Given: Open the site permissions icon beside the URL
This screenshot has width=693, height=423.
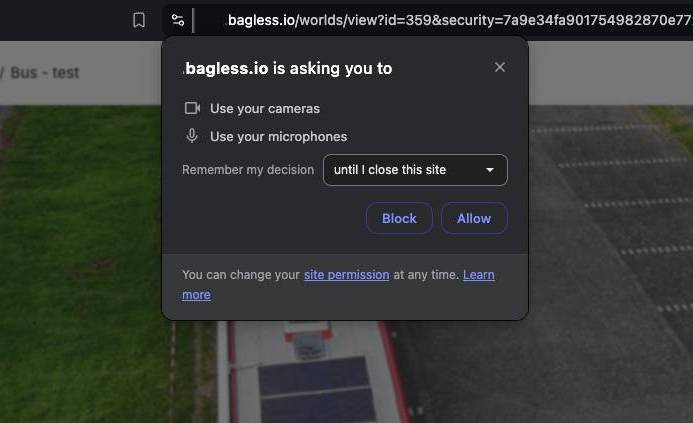Looking at the screenshot, I should [177, 20].
